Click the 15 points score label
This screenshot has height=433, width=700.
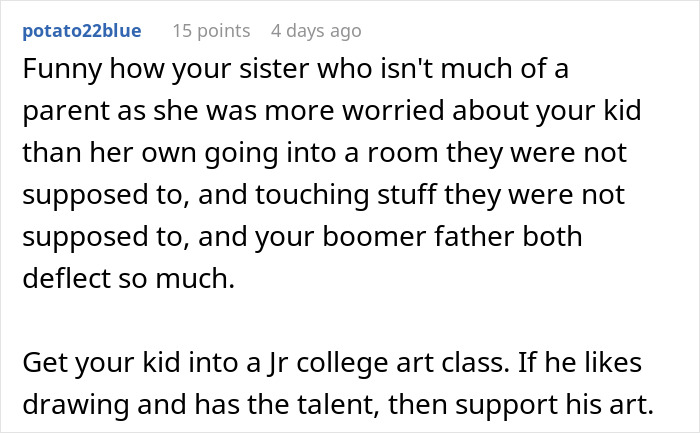tap(211, 31)
